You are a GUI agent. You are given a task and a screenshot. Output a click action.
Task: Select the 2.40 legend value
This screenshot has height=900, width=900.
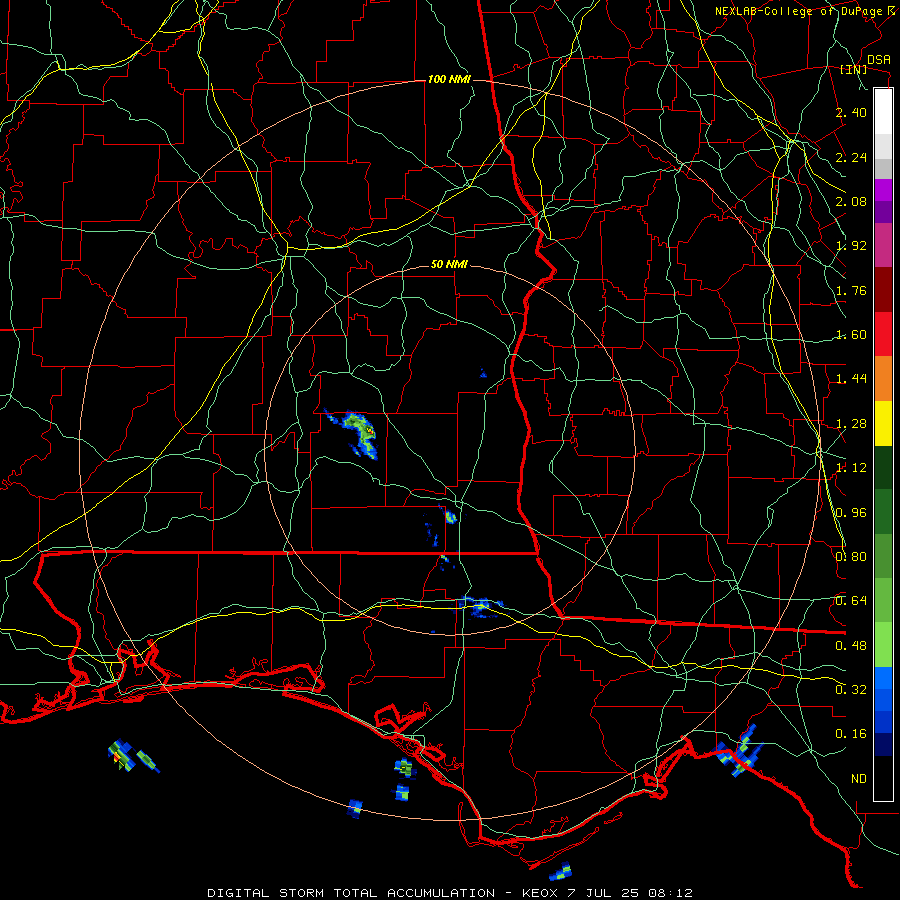click(851, 112)
